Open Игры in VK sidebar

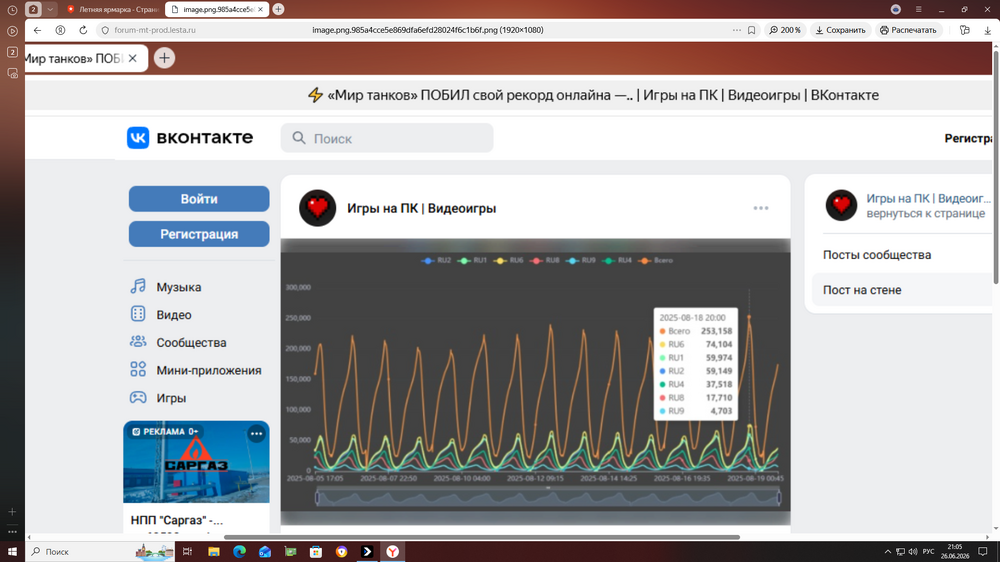pos(158,398)
